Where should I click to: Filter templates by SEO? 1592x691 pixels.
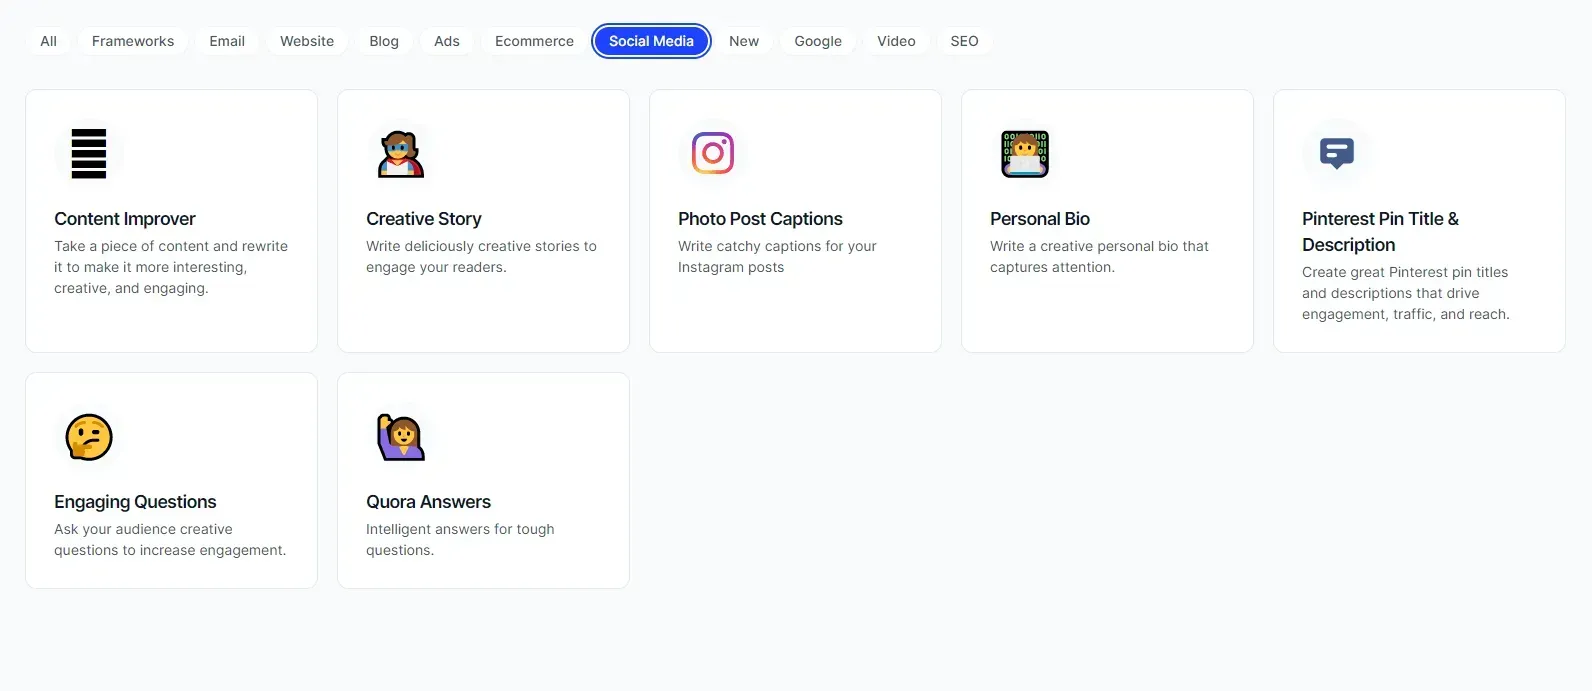pyautogui.click(x=964, y=41)
